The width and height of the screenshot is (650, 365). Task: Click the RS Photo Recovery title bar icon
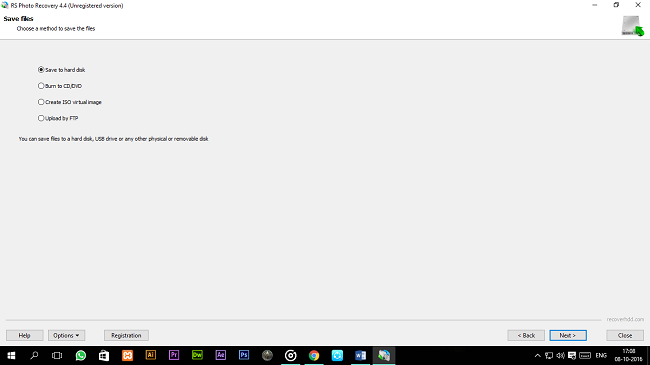pyautogui.click(x=5, y=5)
